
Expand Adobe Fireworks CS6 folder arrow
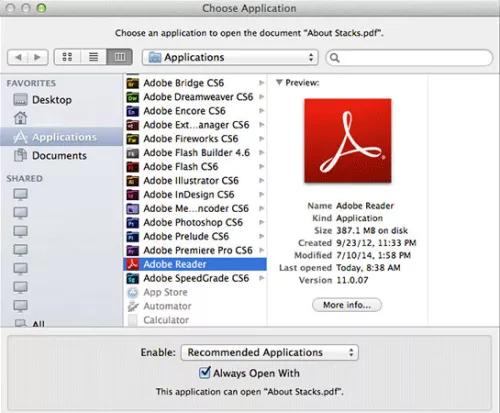pyautogui.click(x=262, y=139)
